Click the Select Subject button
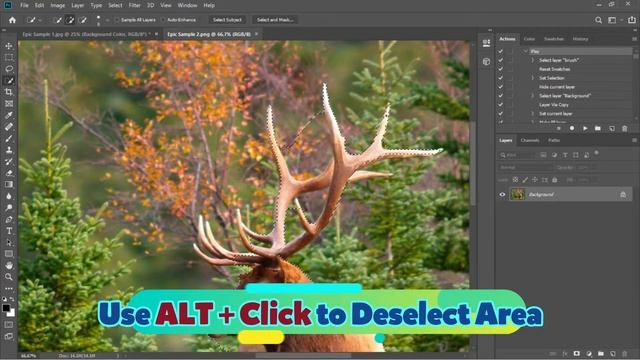The width and height of the screenshot is (640, 360). pyautogui.click(x=227, y=20)
